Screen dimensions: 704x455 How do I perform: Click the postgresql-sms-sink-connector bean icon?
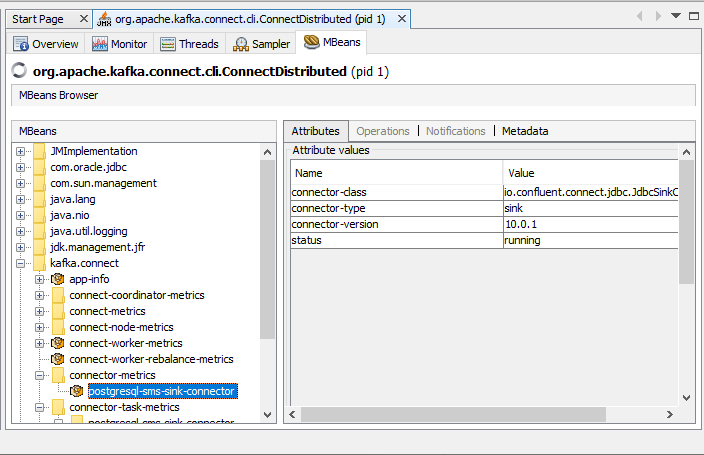[77, 391]
